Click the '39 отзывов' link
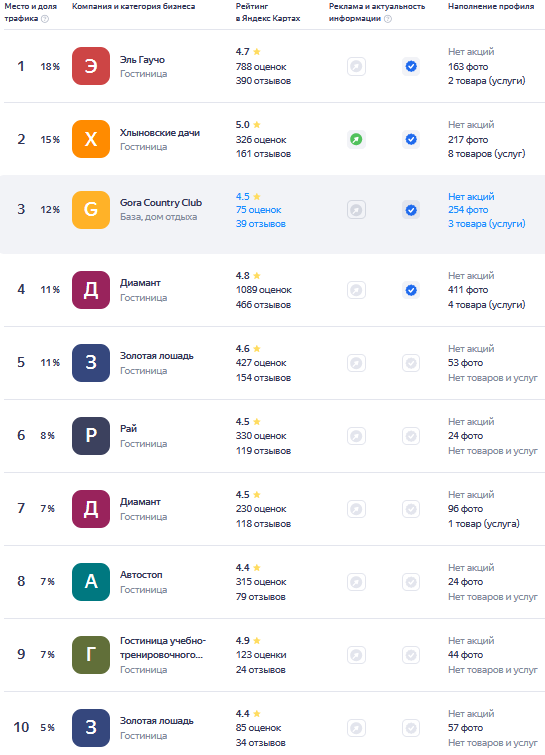This screenshot has width=545, height=755. pyautogui.click(x=260, y=224)
